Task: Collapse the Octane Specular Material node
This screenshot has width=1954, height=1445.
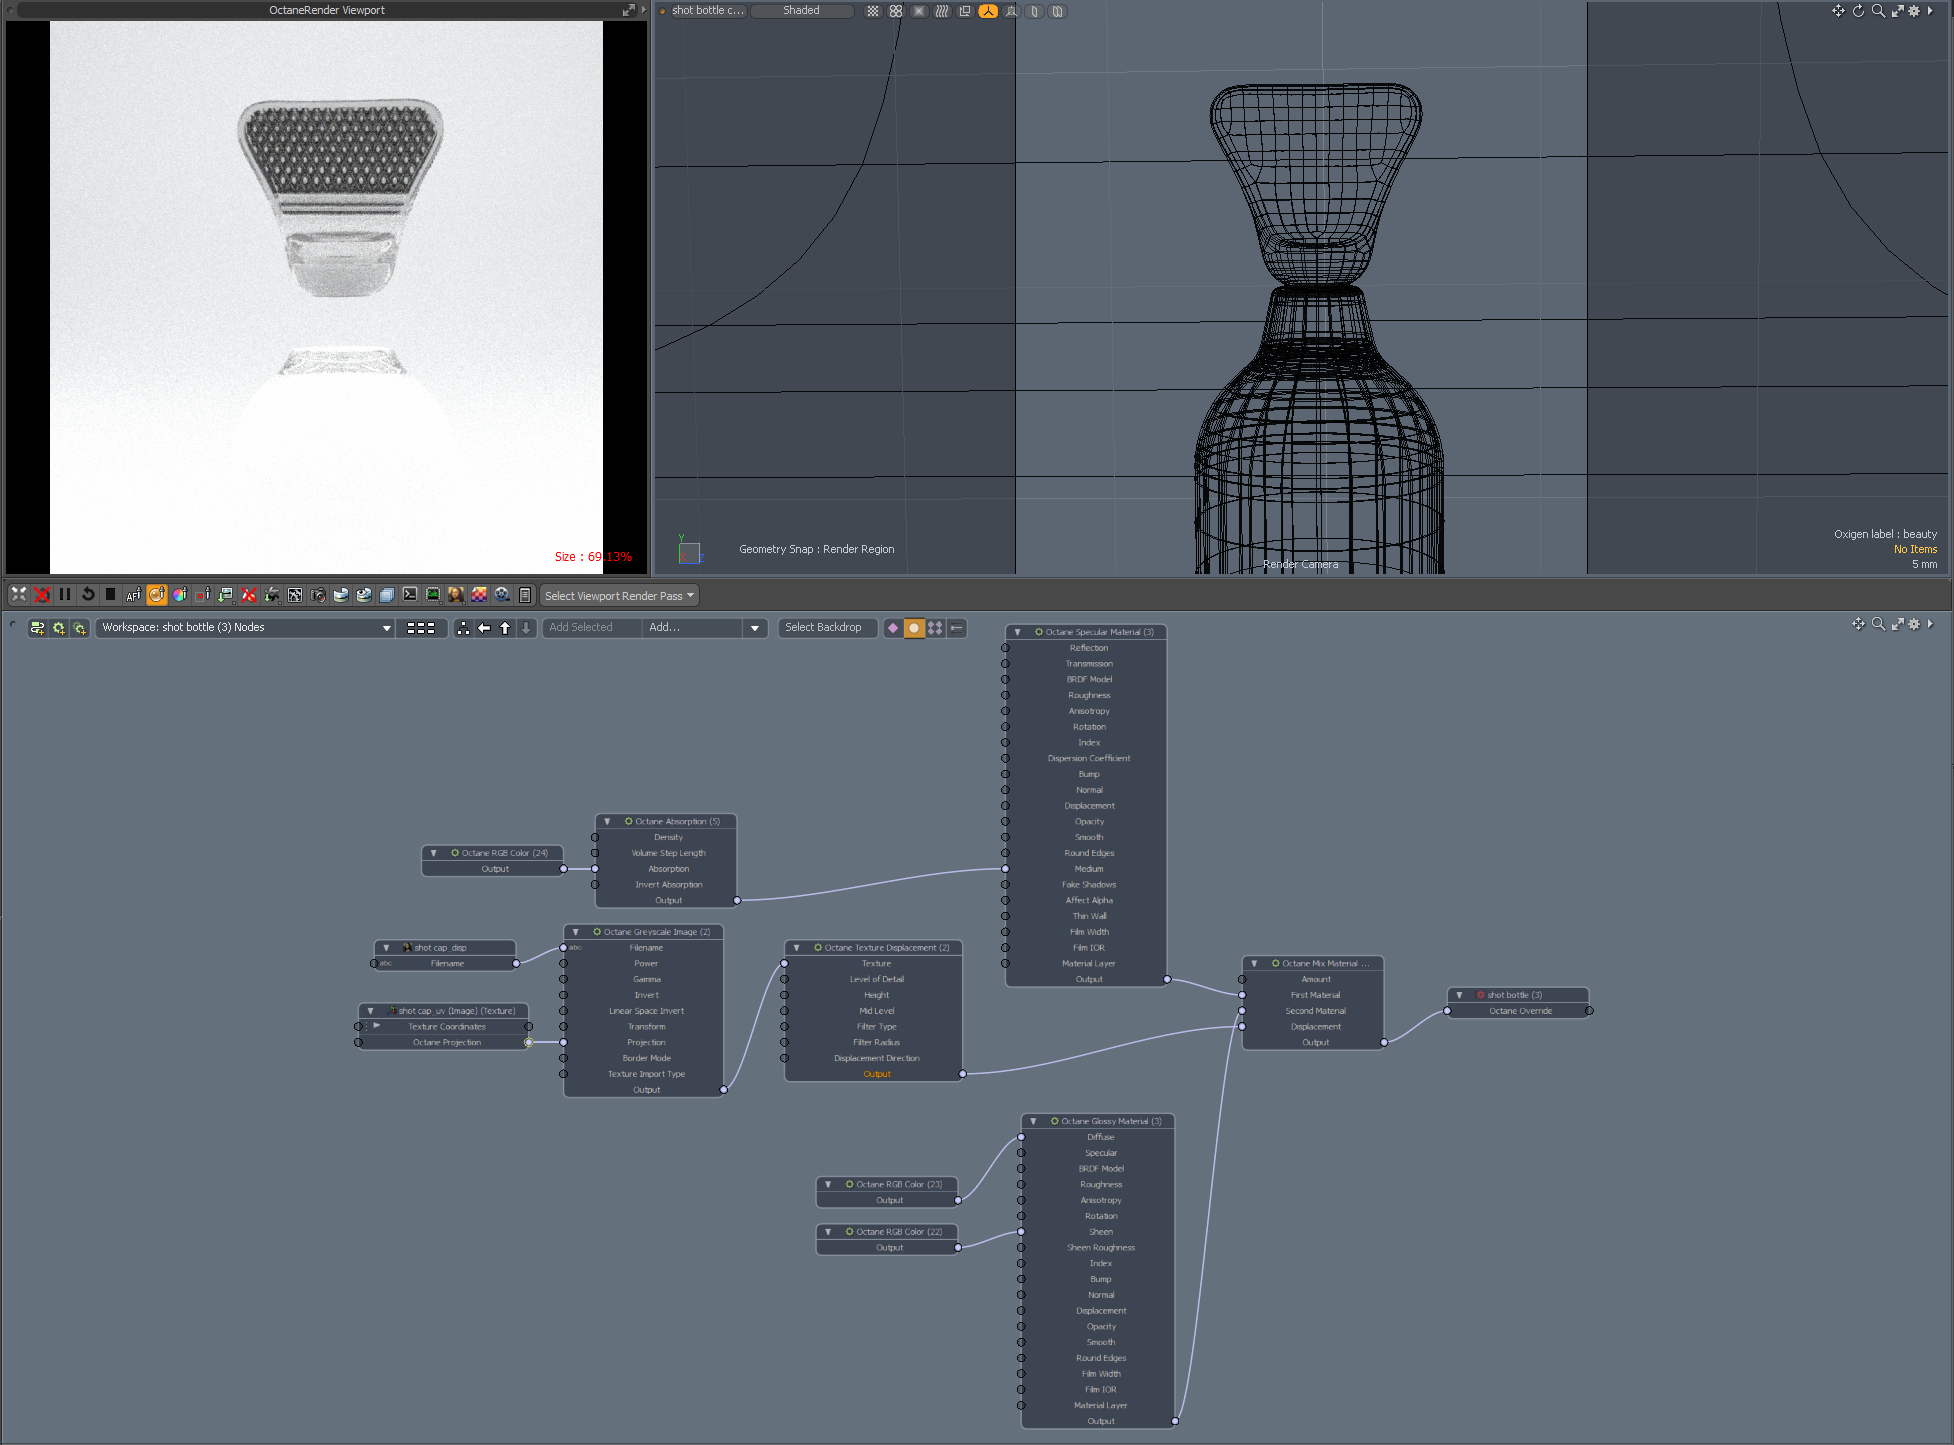Action: coord(1017,632)
